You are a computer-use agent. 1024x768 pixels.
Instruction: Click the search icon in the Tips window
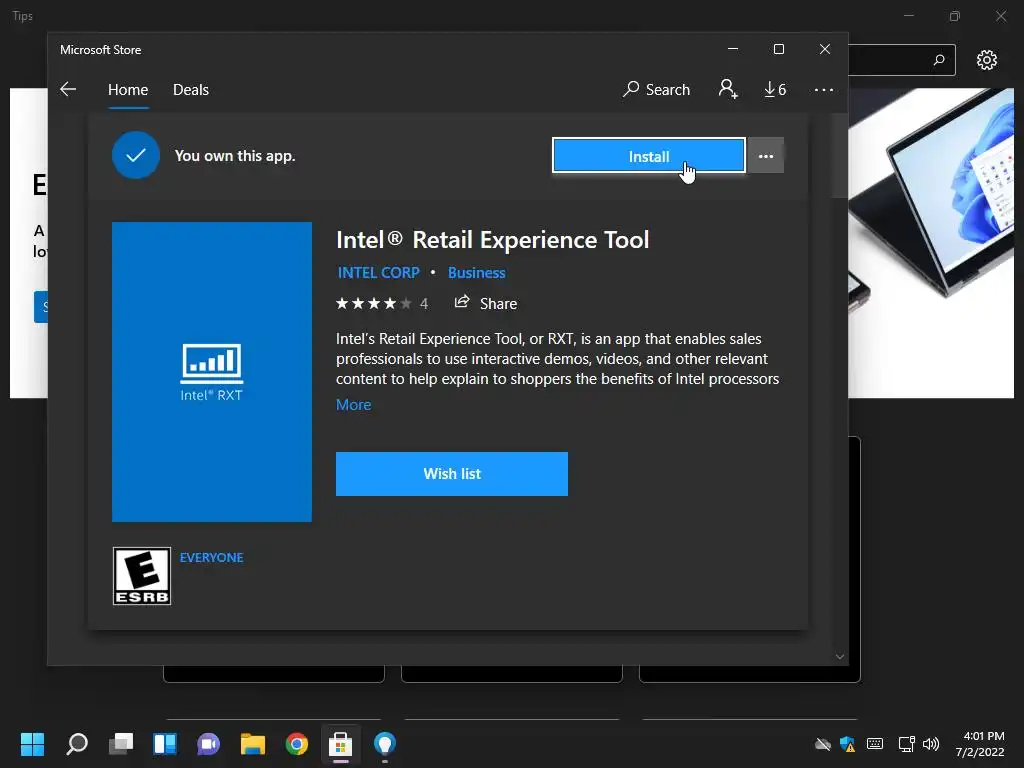(939, 60)
